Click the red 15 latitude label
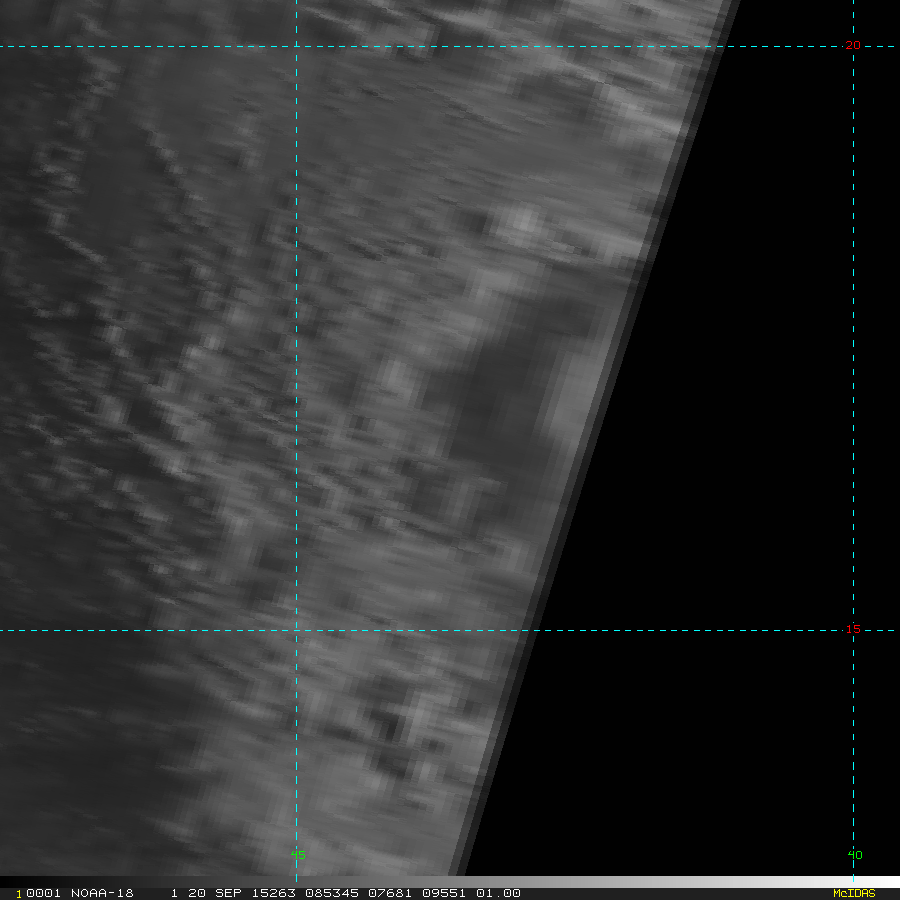 [852, 630]
